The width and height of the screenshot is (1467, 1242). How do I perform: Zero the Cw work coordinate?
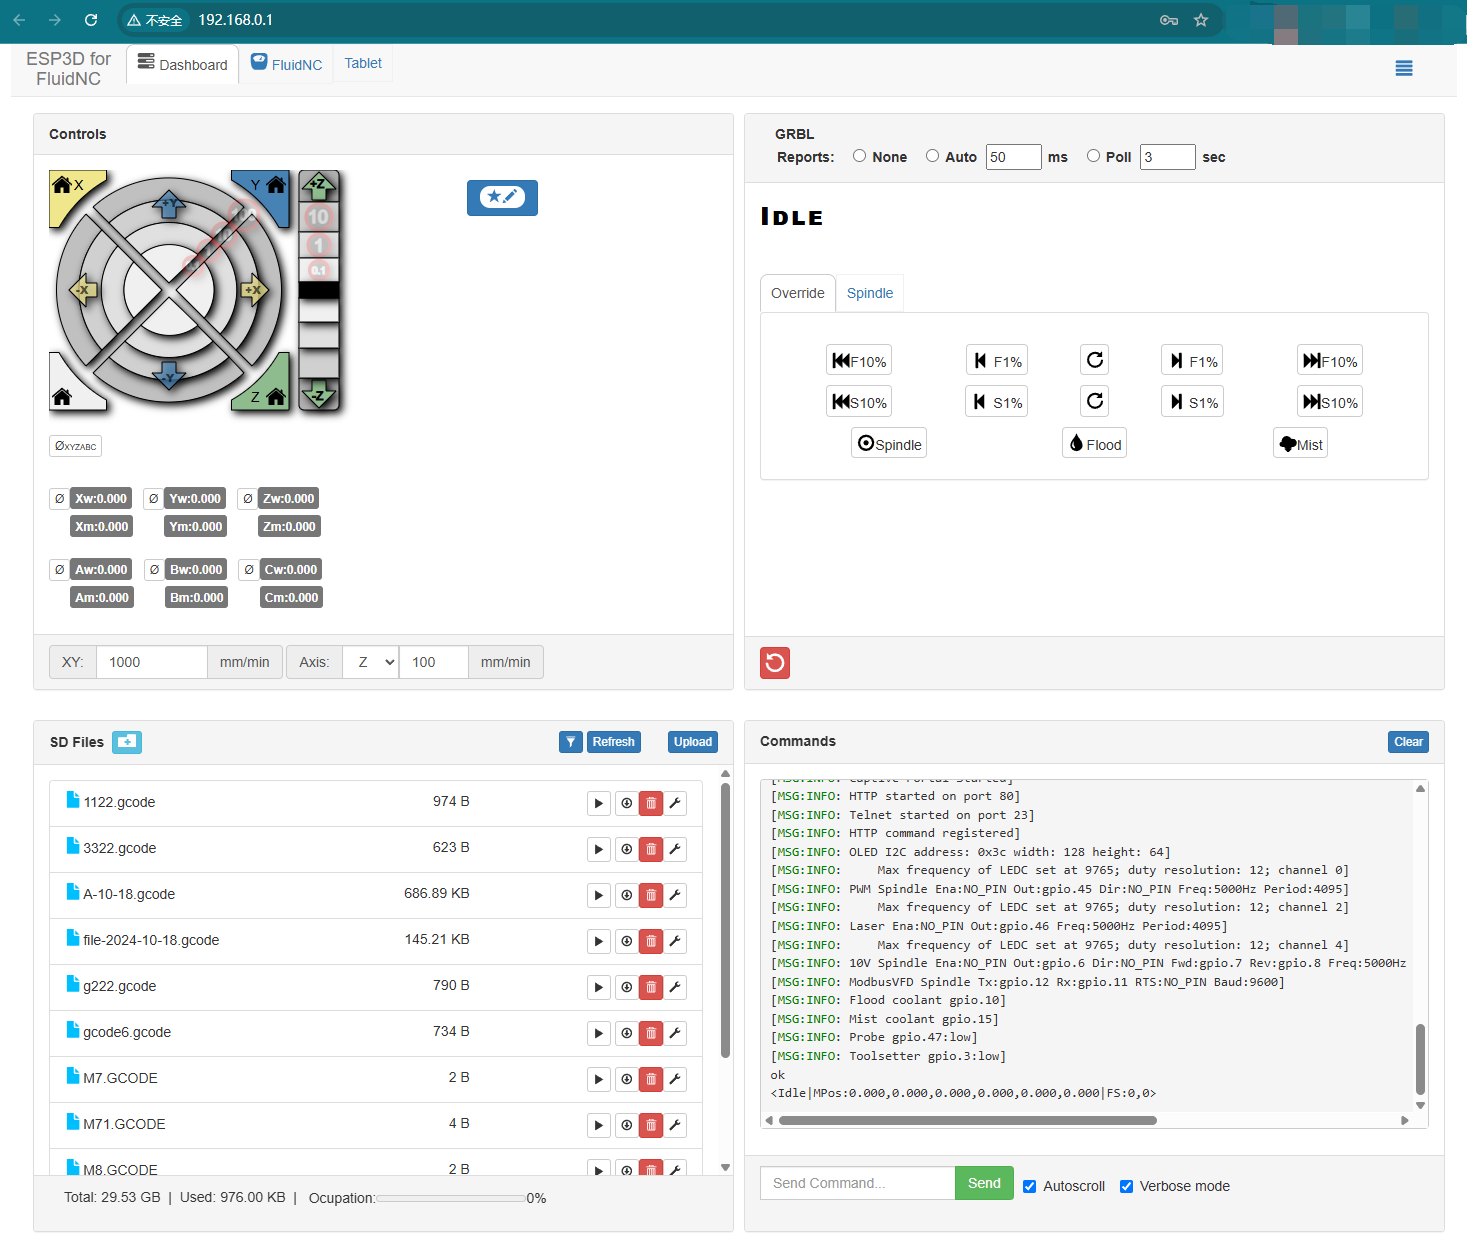[x=249, y=569]
